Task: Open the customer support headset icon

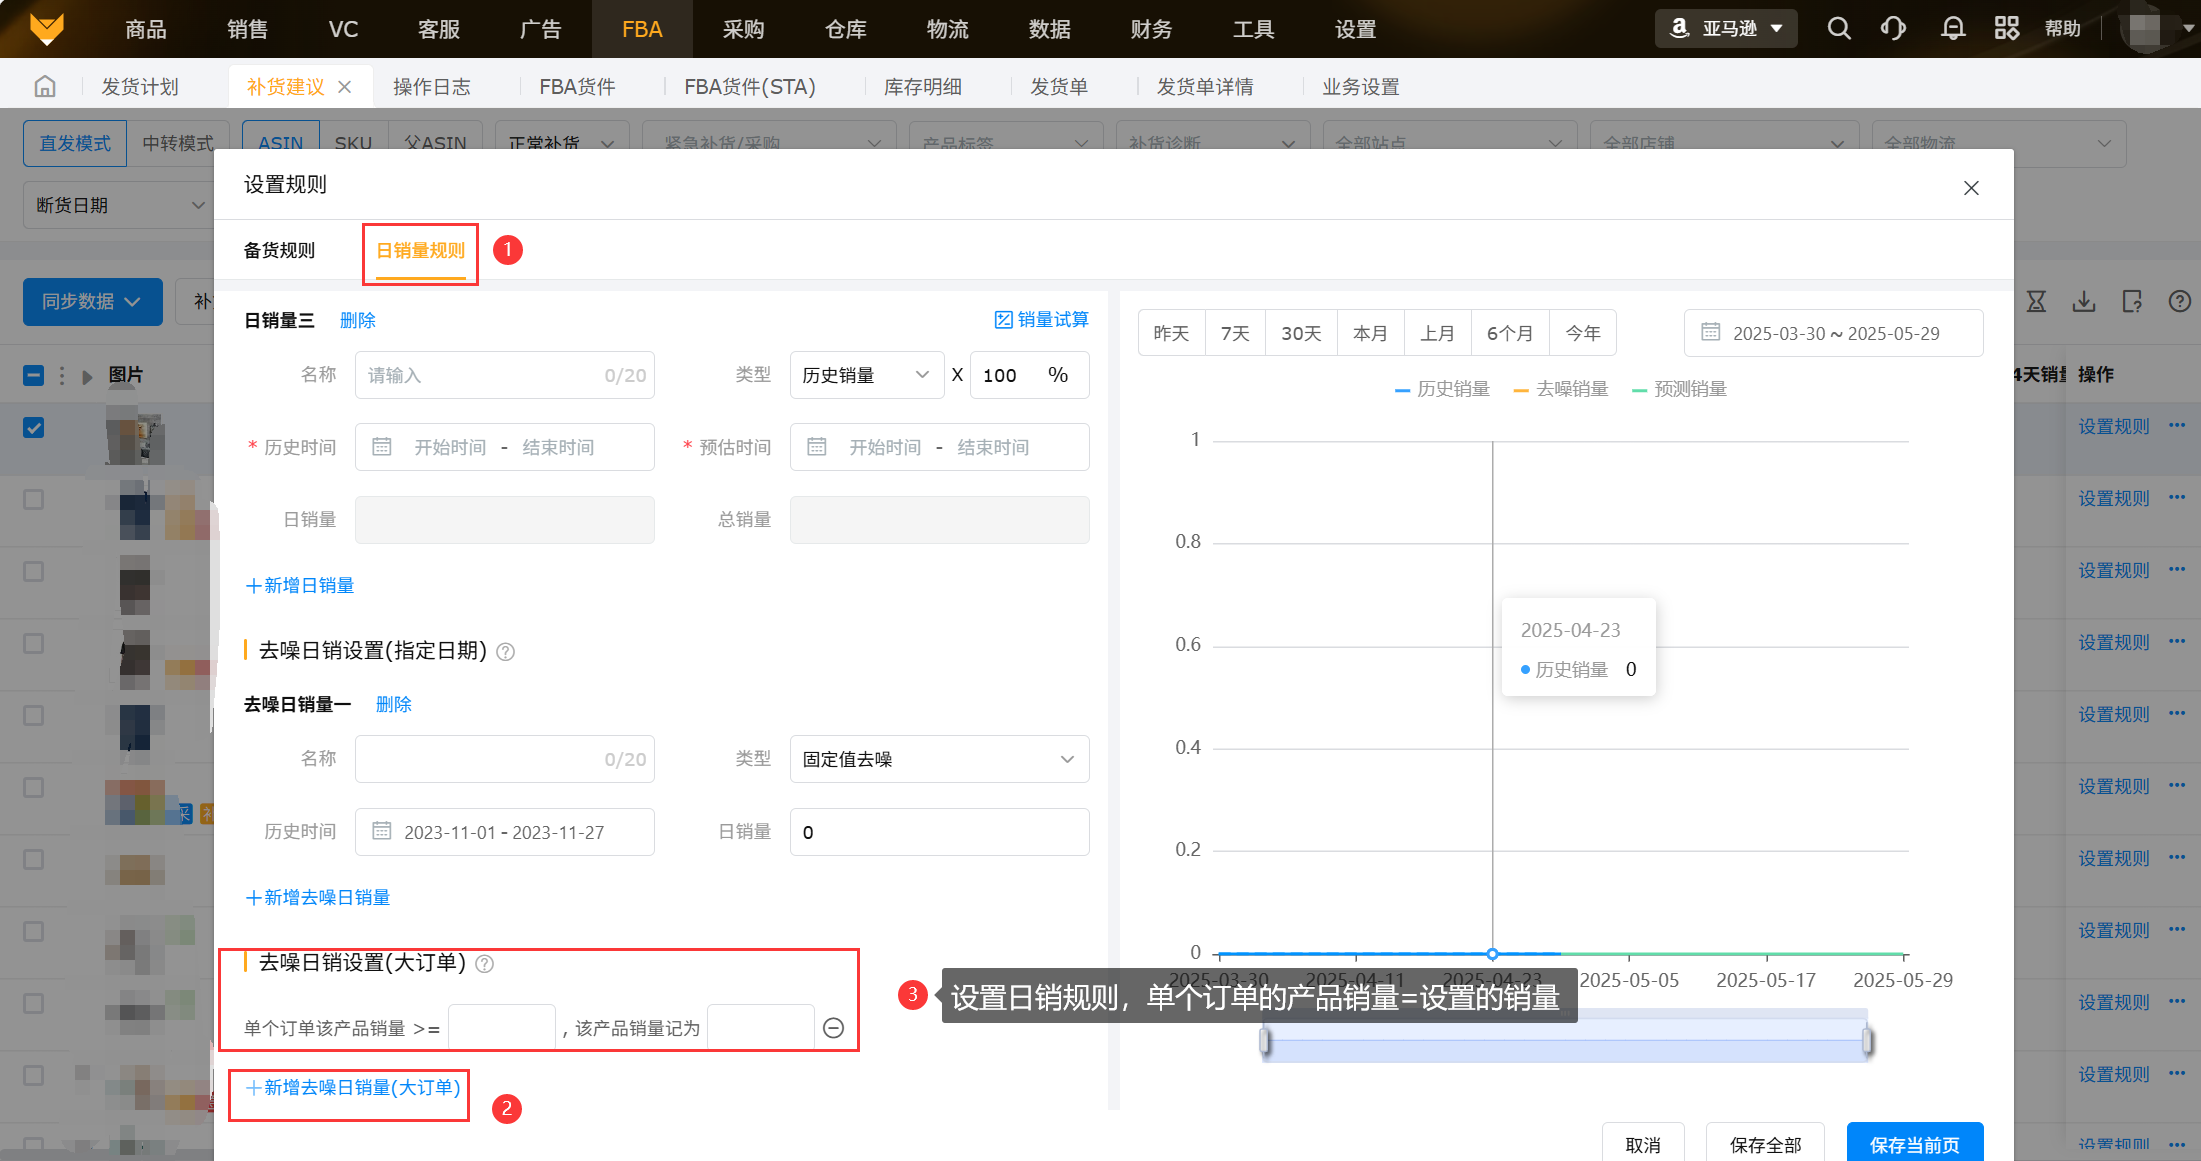Action: click(1893, 29)
